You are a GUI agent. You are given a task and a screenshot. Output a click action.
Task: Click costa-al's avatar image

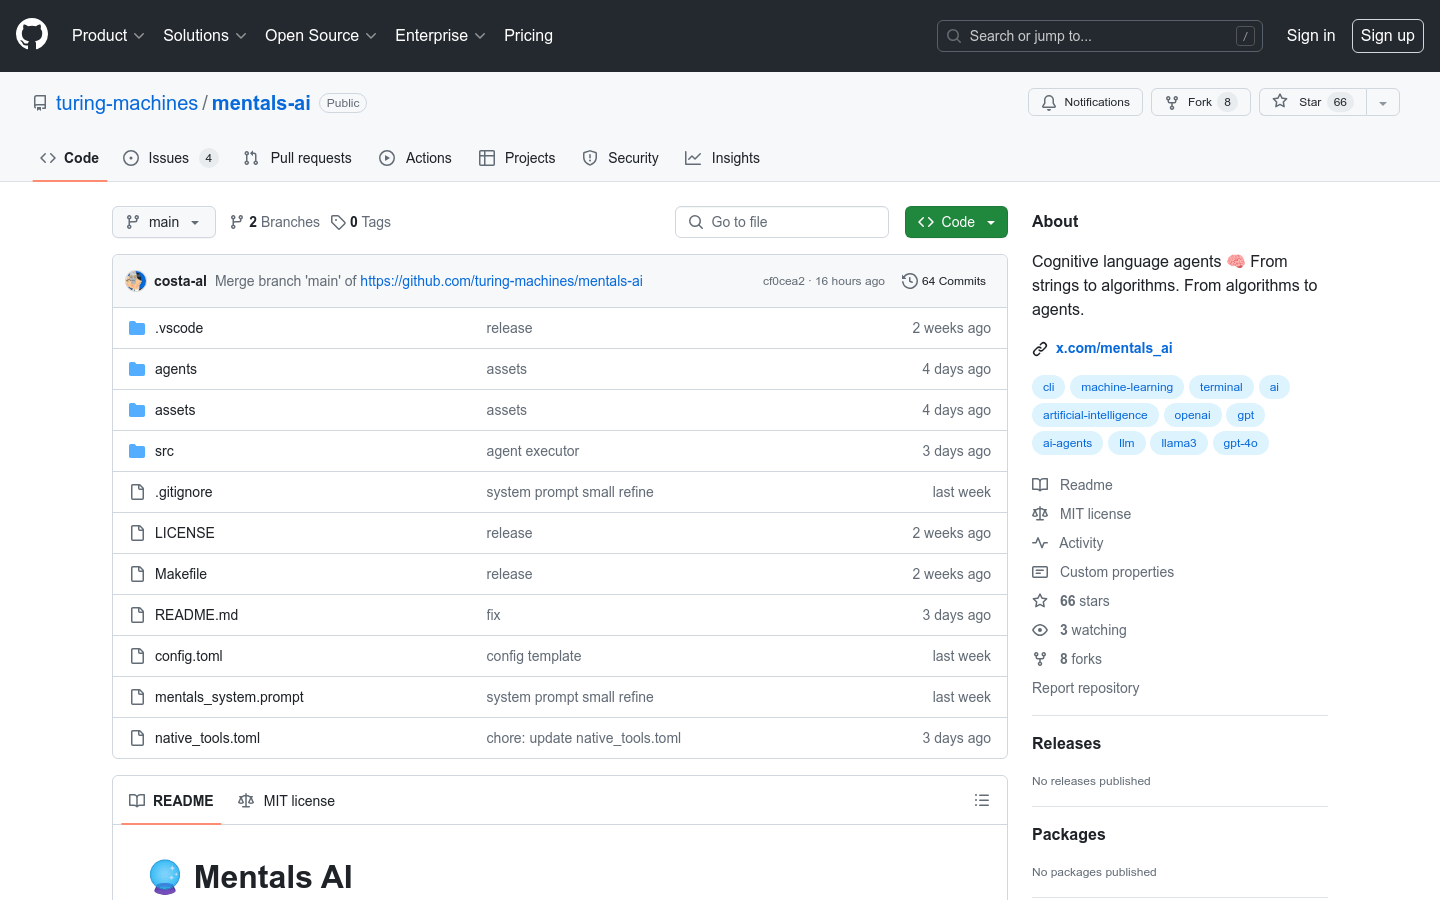[136, 281]
